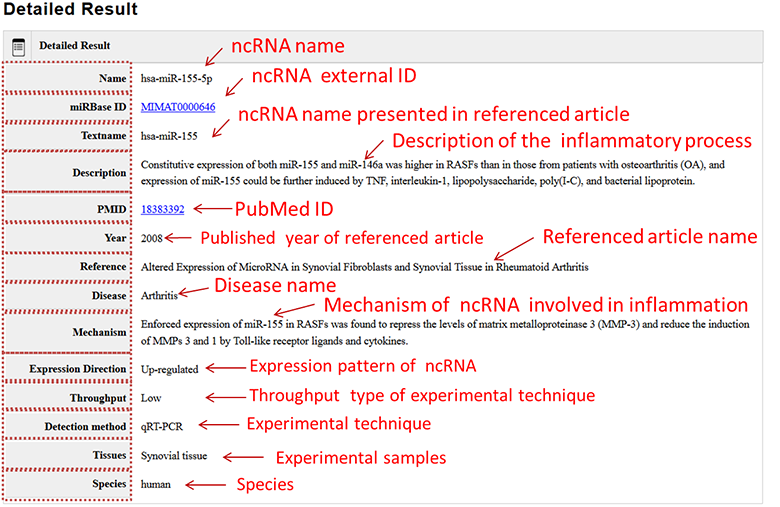Click the 'PMID' field label
The width and height of the screenshot is (780, 507).
tap(111, 209)
